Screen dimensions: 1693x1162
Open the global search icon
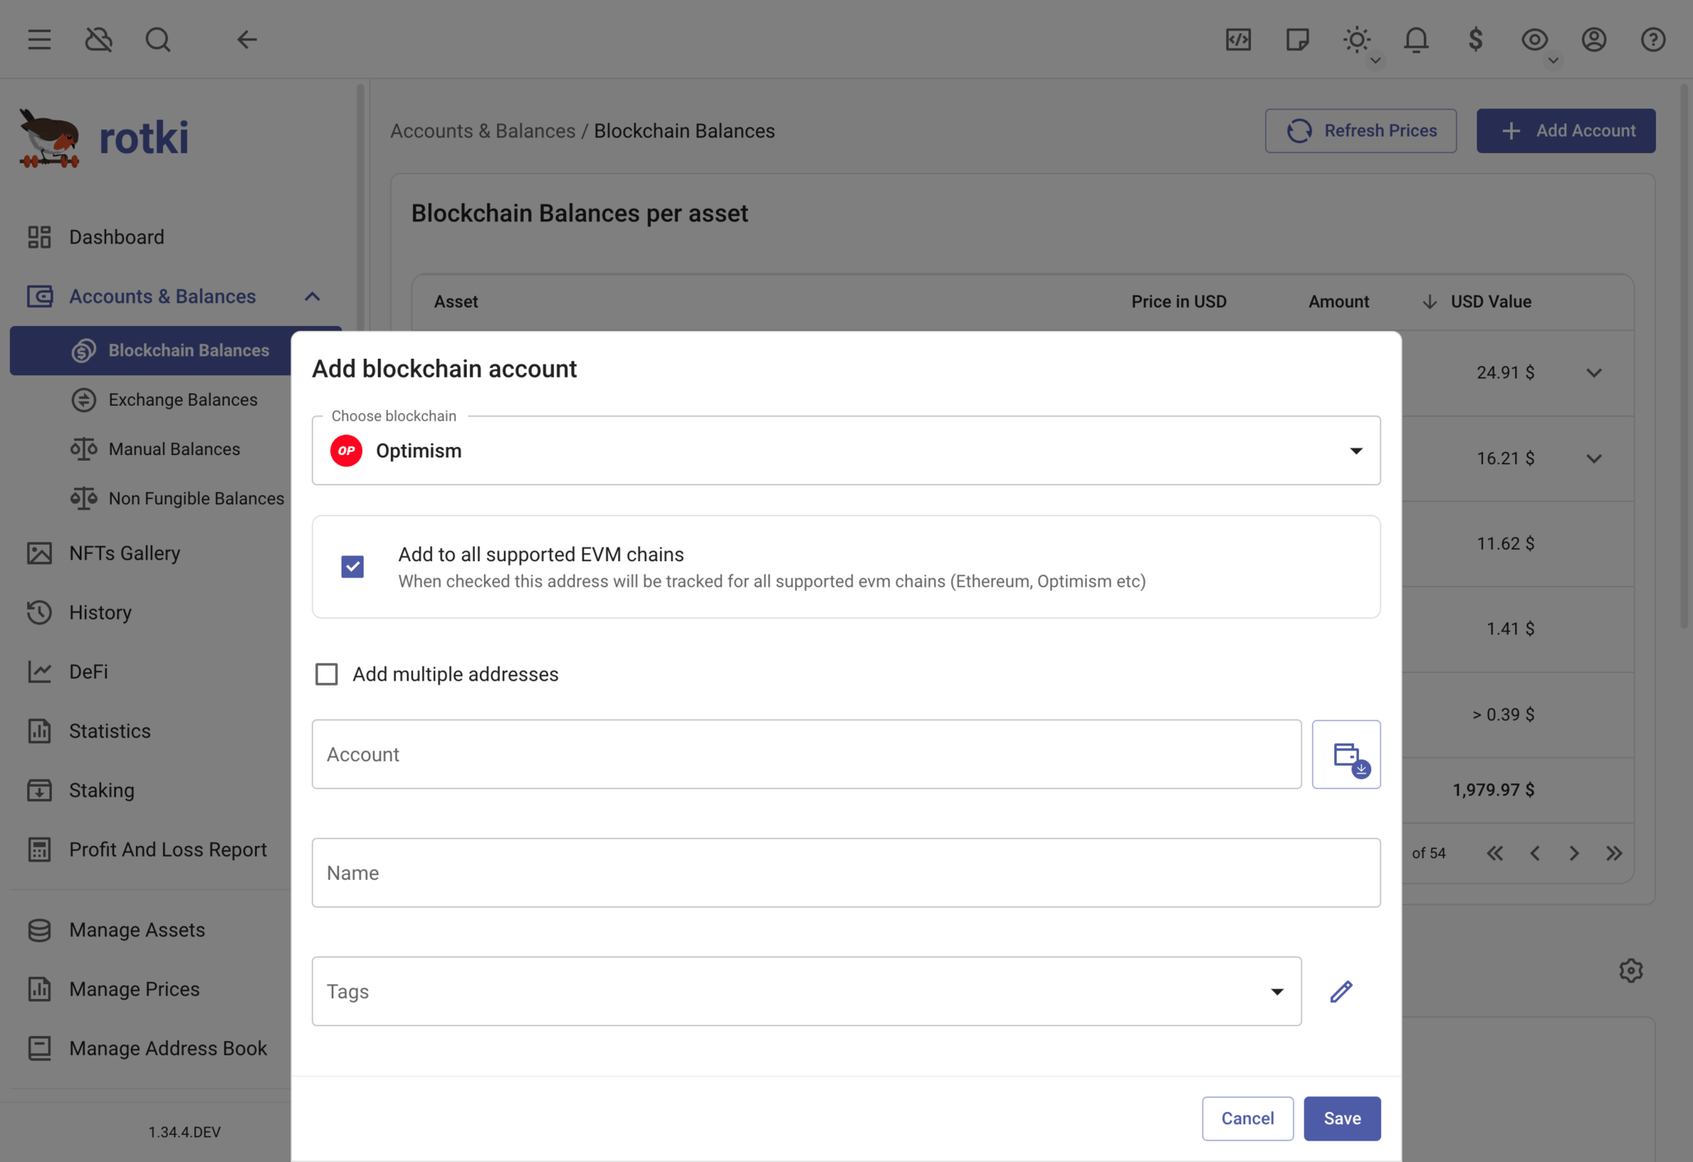(x=158, y=39)
